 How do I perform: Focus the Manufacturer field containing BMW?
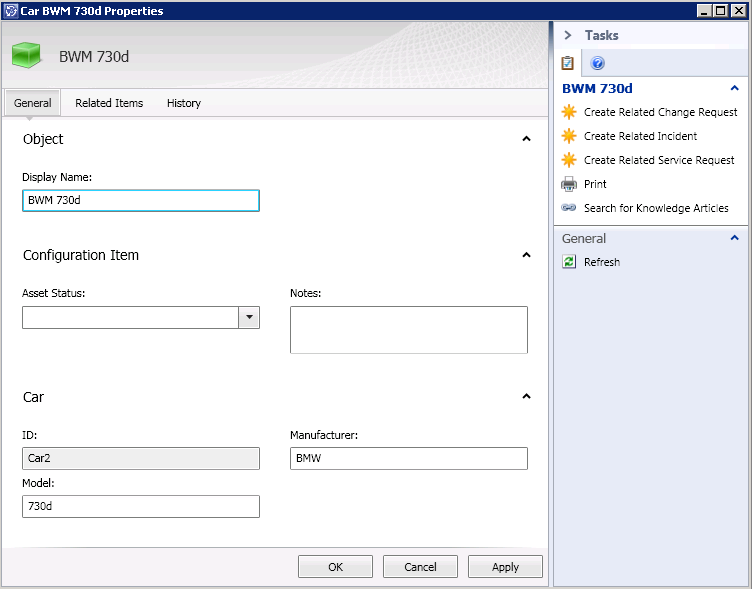(408, 458)
